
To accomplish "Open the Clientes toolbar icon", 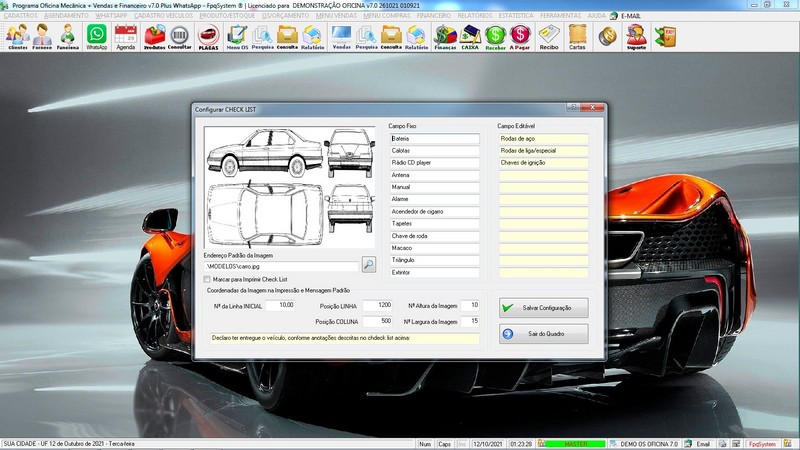I will coord(17,37).
